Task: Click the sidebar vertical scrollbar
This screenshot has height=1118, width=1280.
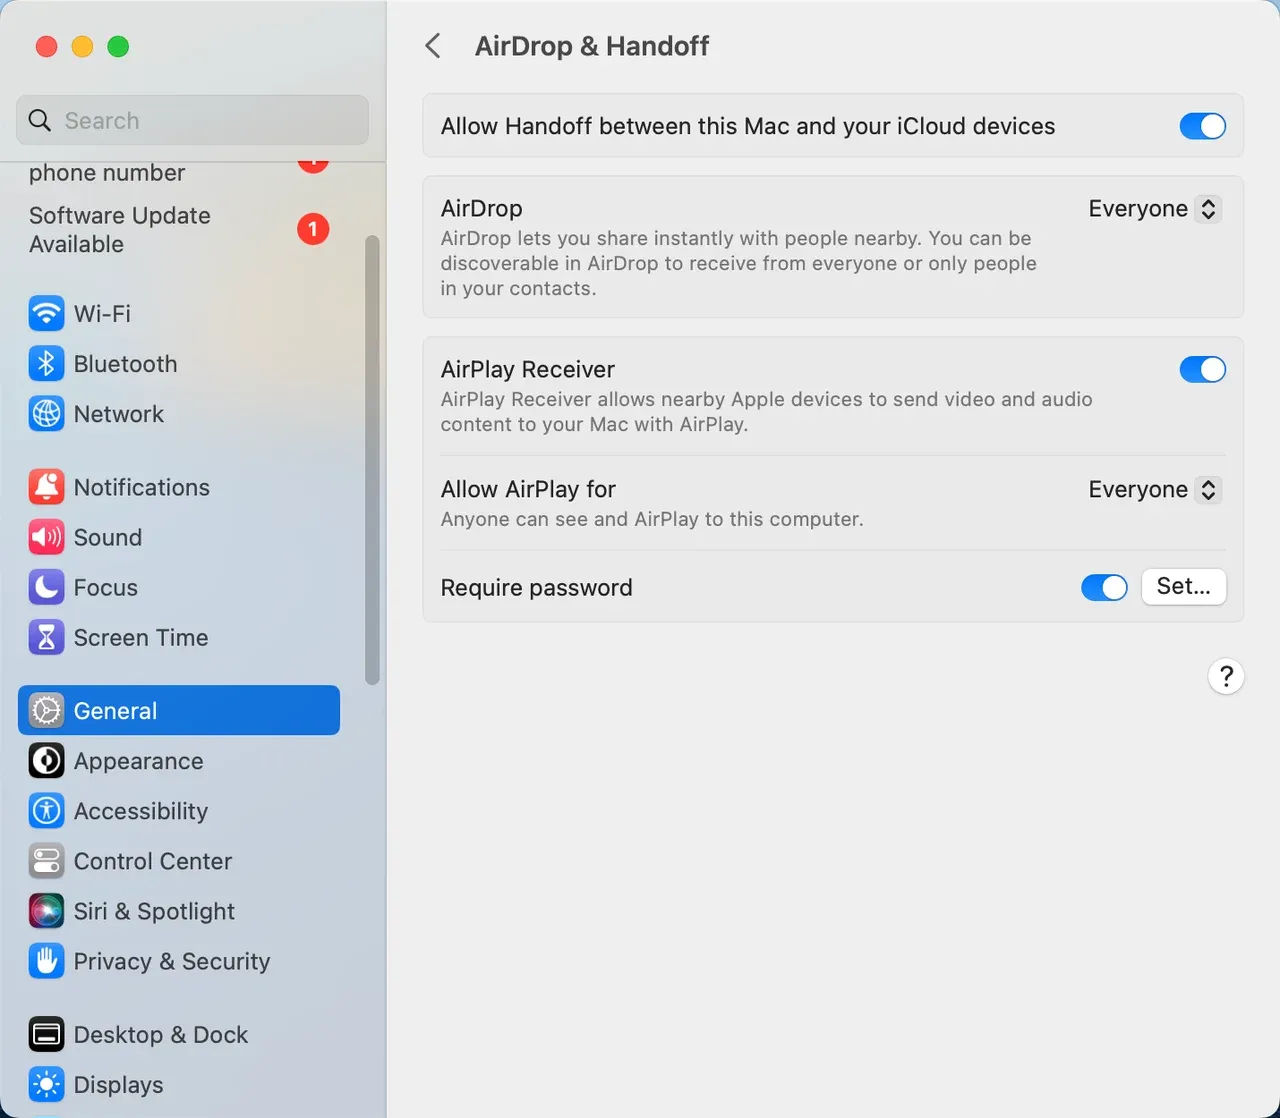Action: pyautogui.click(x=372, y=460)
